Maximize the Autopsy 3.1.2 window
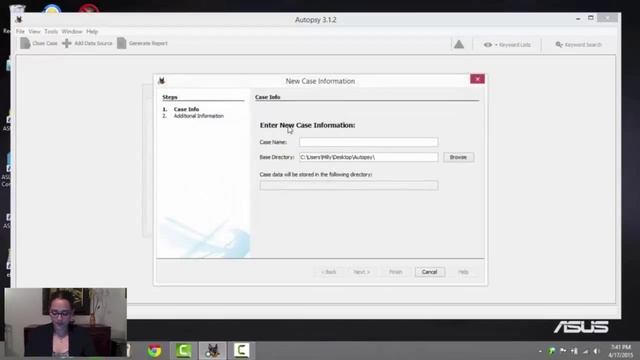Image resolution: width=640 pixels, height=360 pixels. [591, 18]
